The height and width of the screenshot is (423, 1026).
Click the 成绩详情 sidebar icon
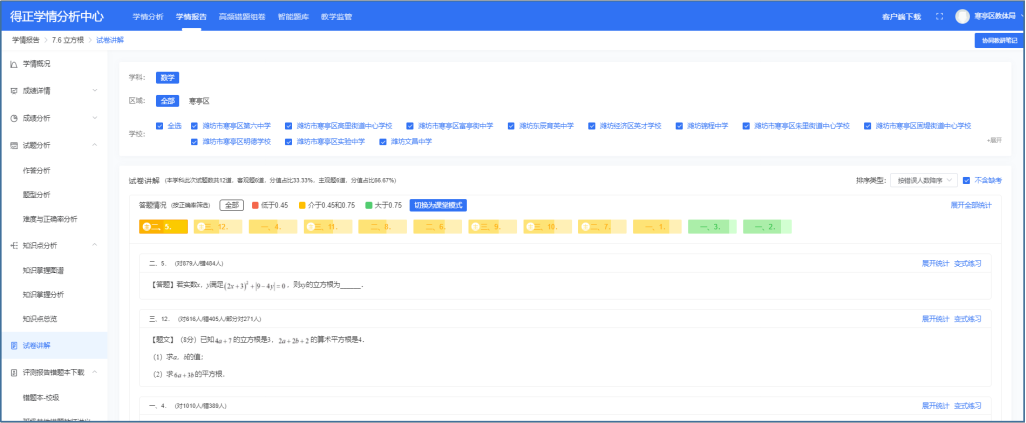click(x=14, y=90)
